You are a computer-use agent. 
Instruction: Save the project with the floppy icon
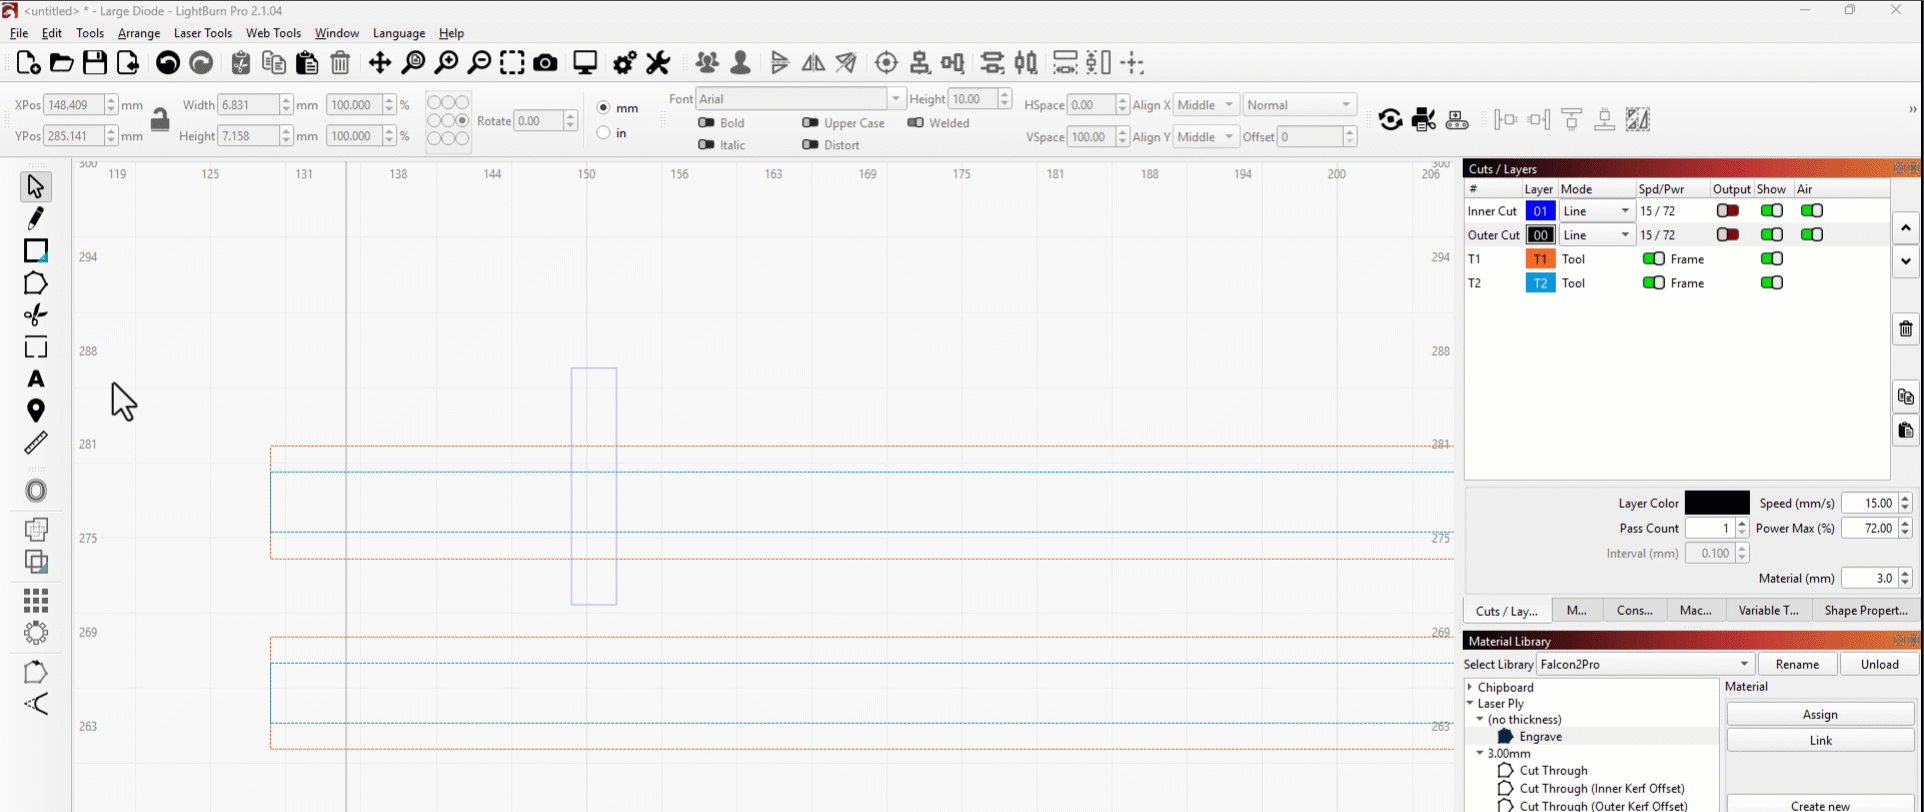pos(94,63)
